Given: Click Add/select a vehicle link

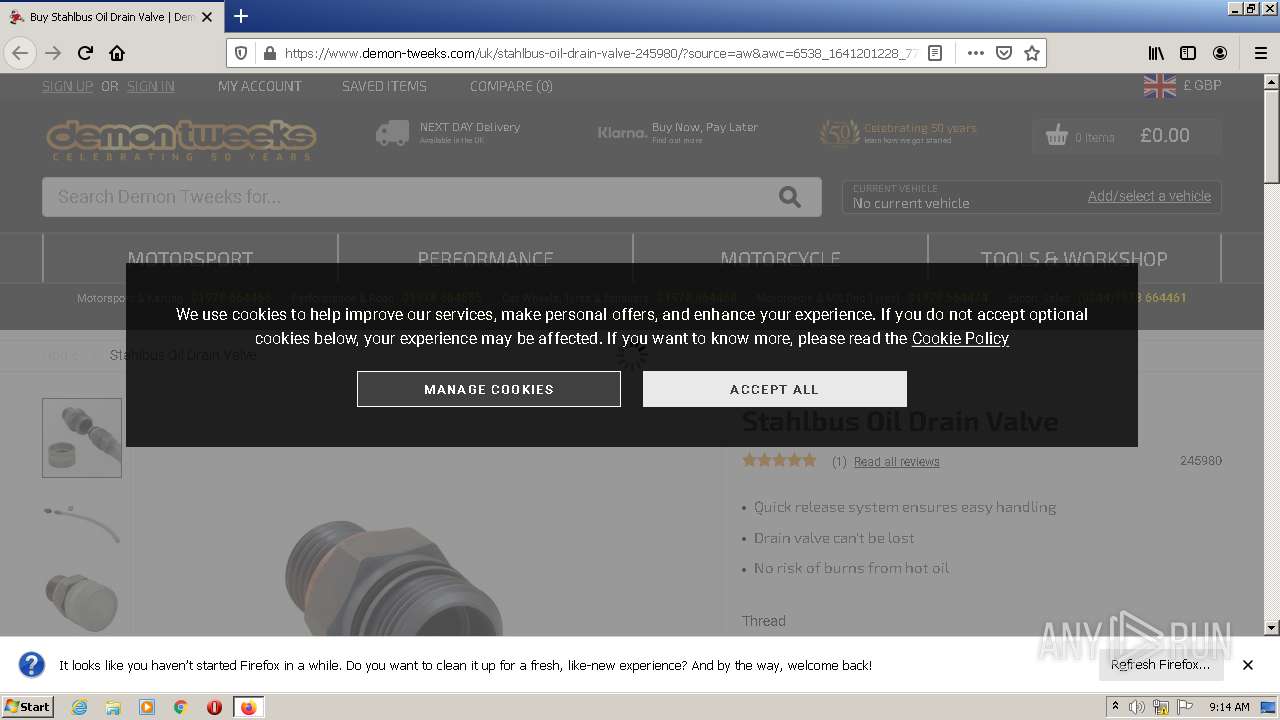Looking at the screenshot, I should (1149, 196).
